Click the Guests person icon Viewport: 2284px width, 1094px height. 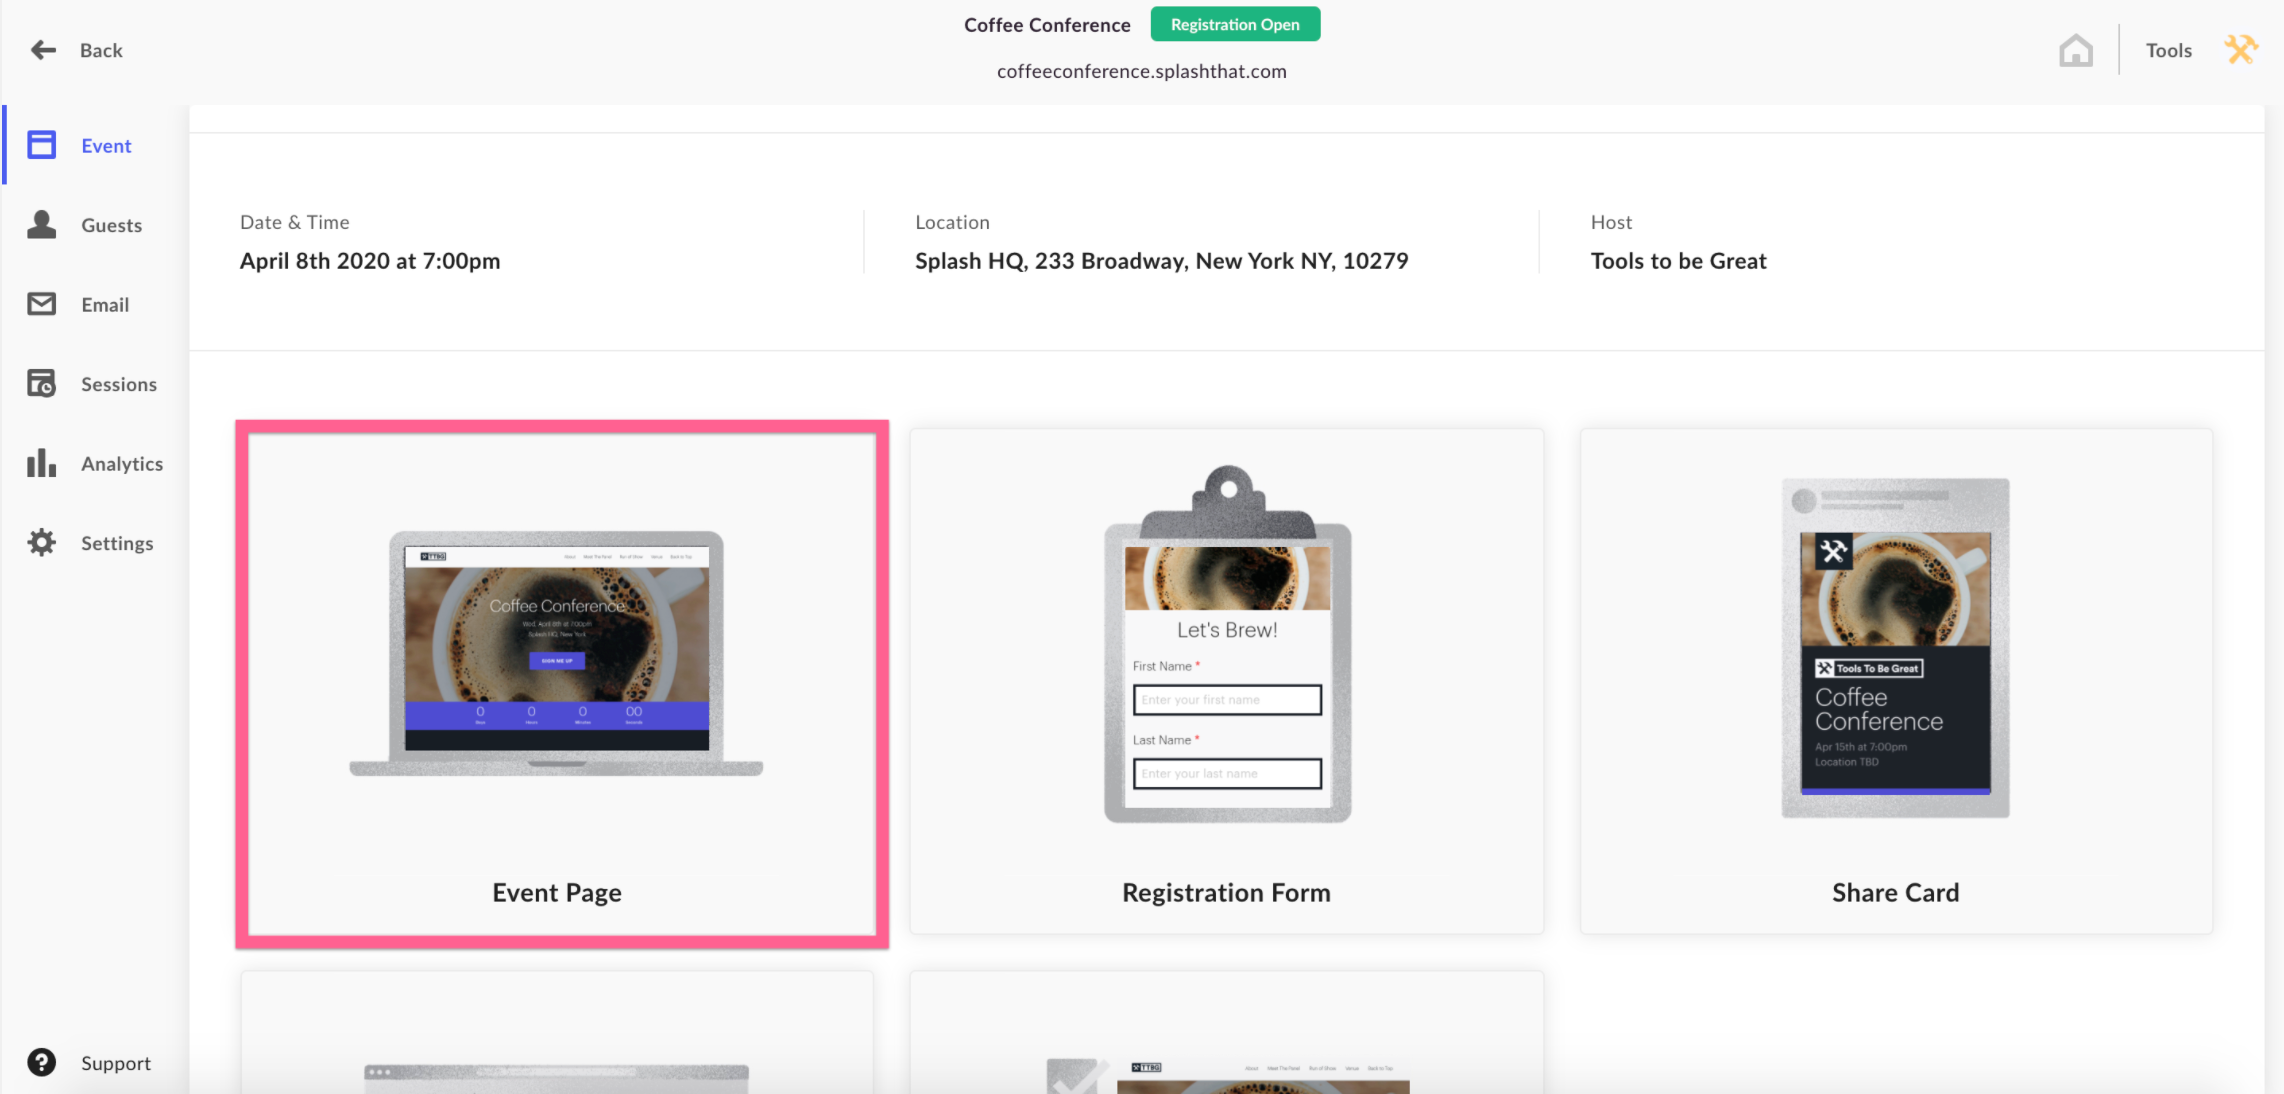click(x=41, y=224)
